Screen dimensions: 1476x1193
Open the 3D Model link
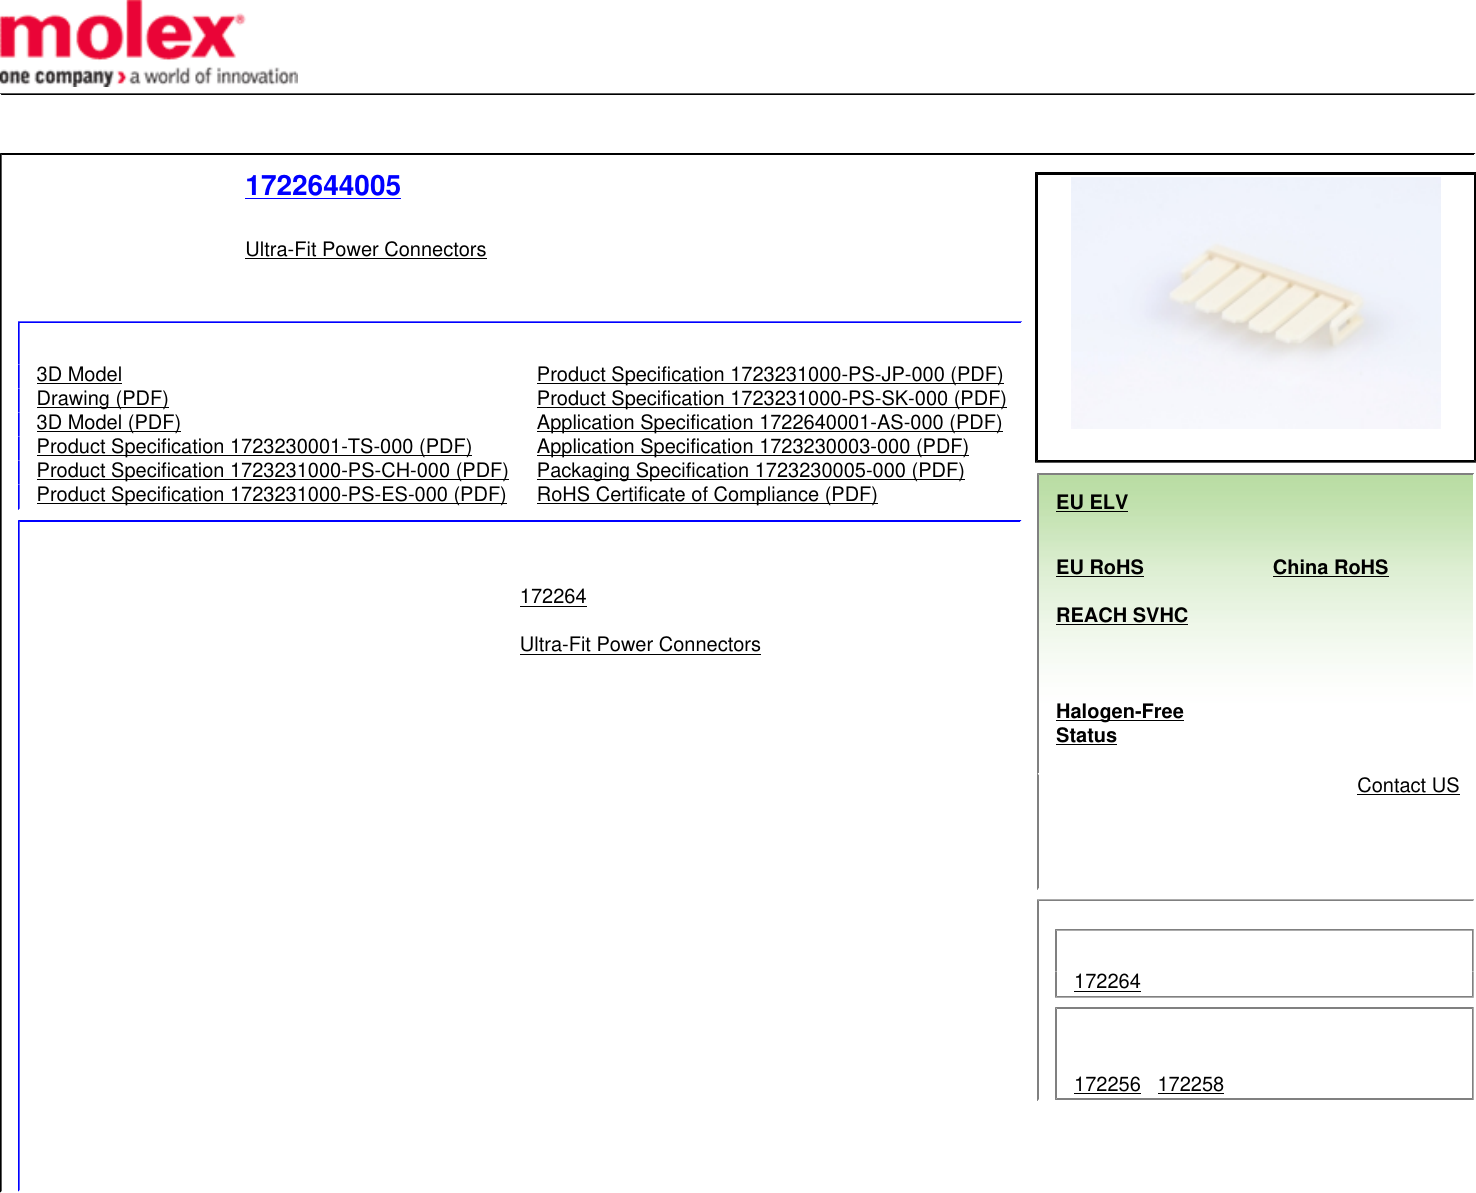pos(79,374)
